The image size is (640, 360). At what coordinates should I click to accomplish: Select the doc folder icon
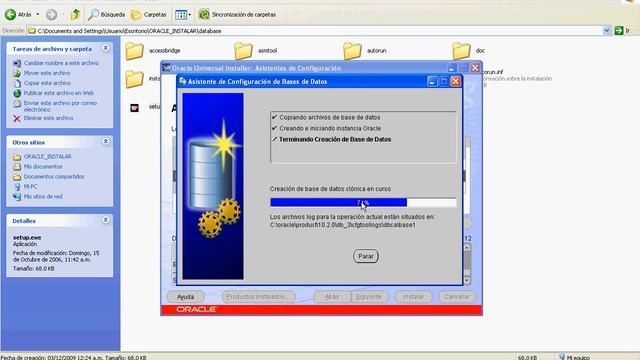[x=461, y=51]
